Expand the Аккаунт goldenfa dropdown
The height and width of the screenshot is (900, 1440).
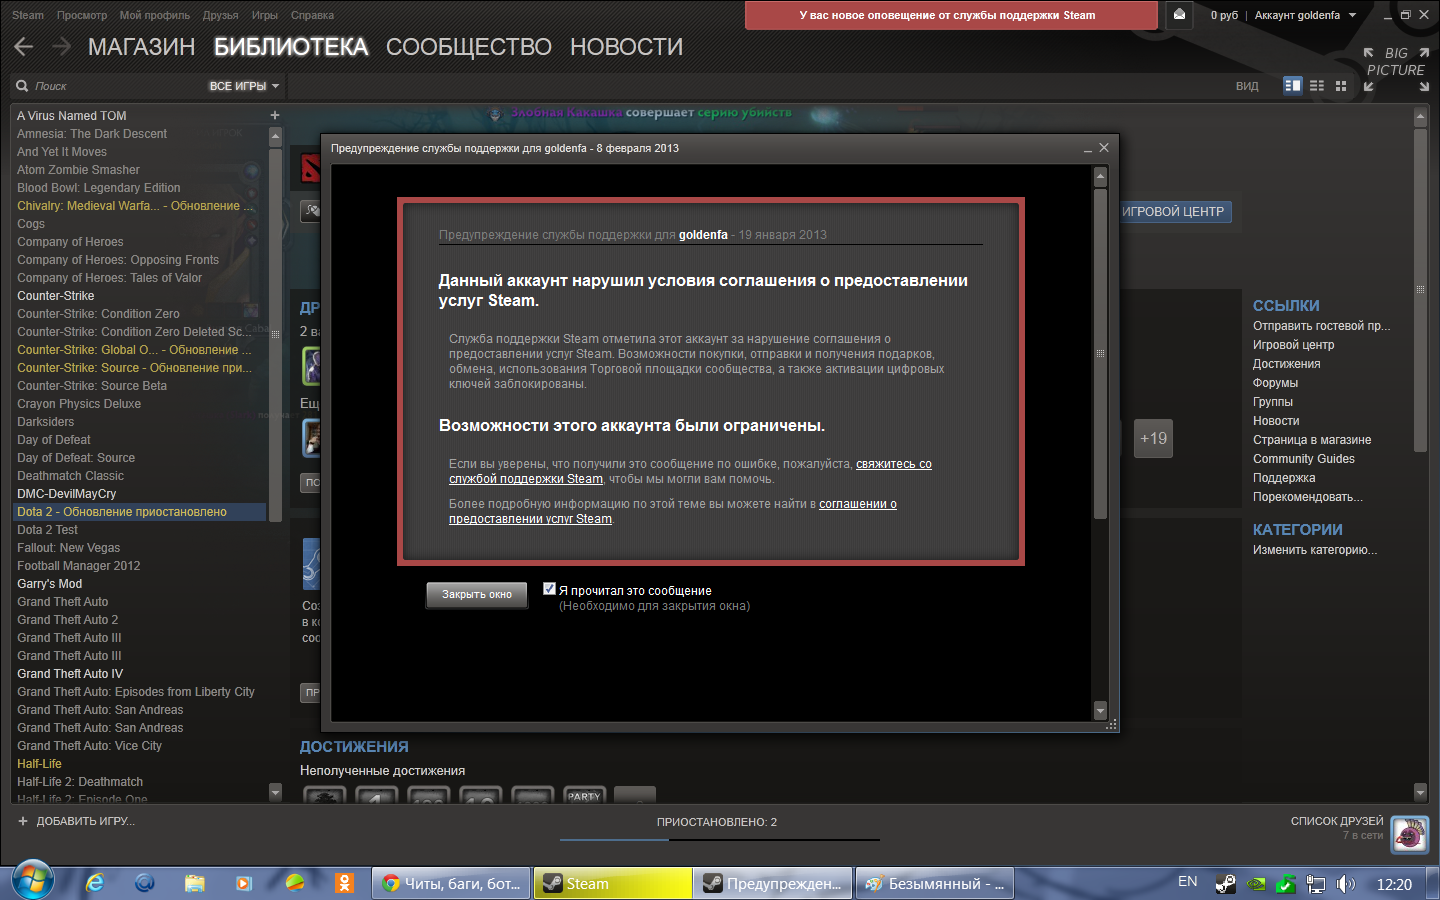(x=1305, y=15)
